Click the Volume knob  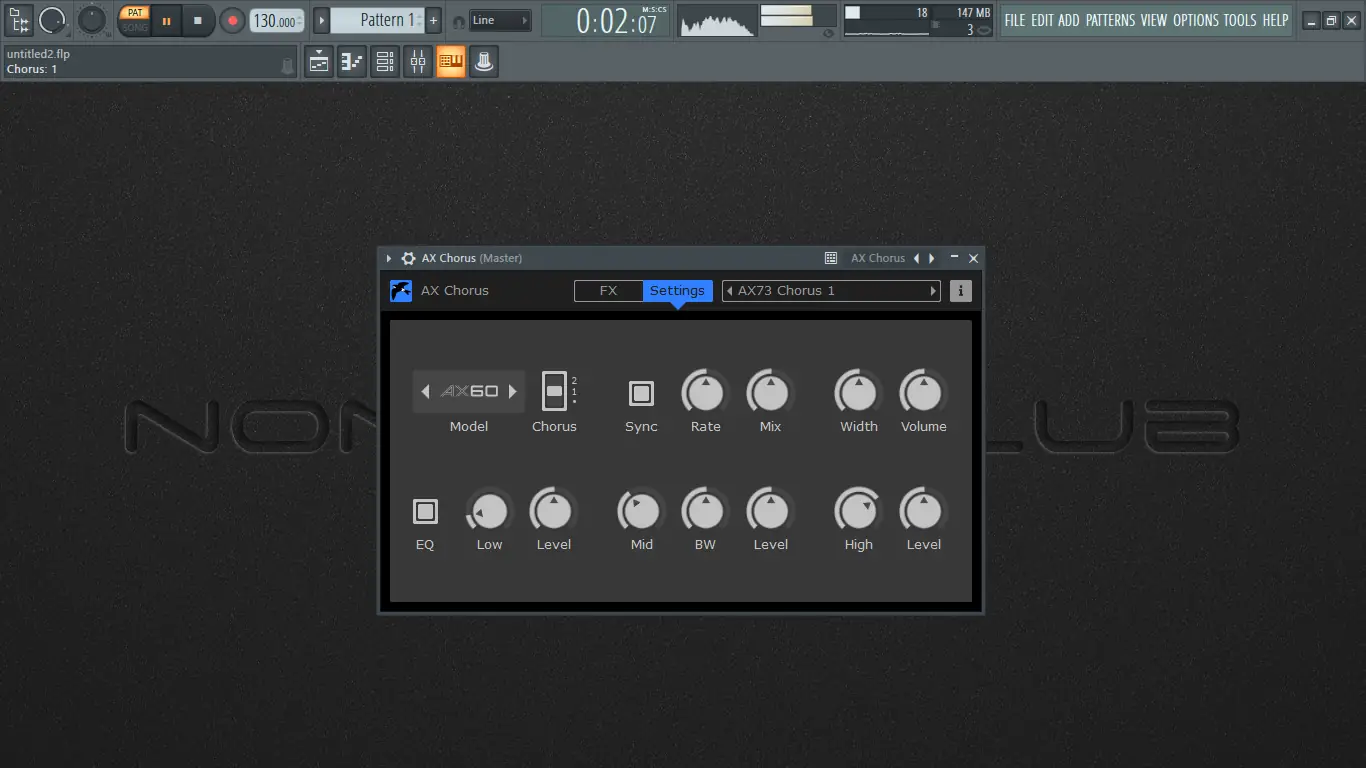923,393
